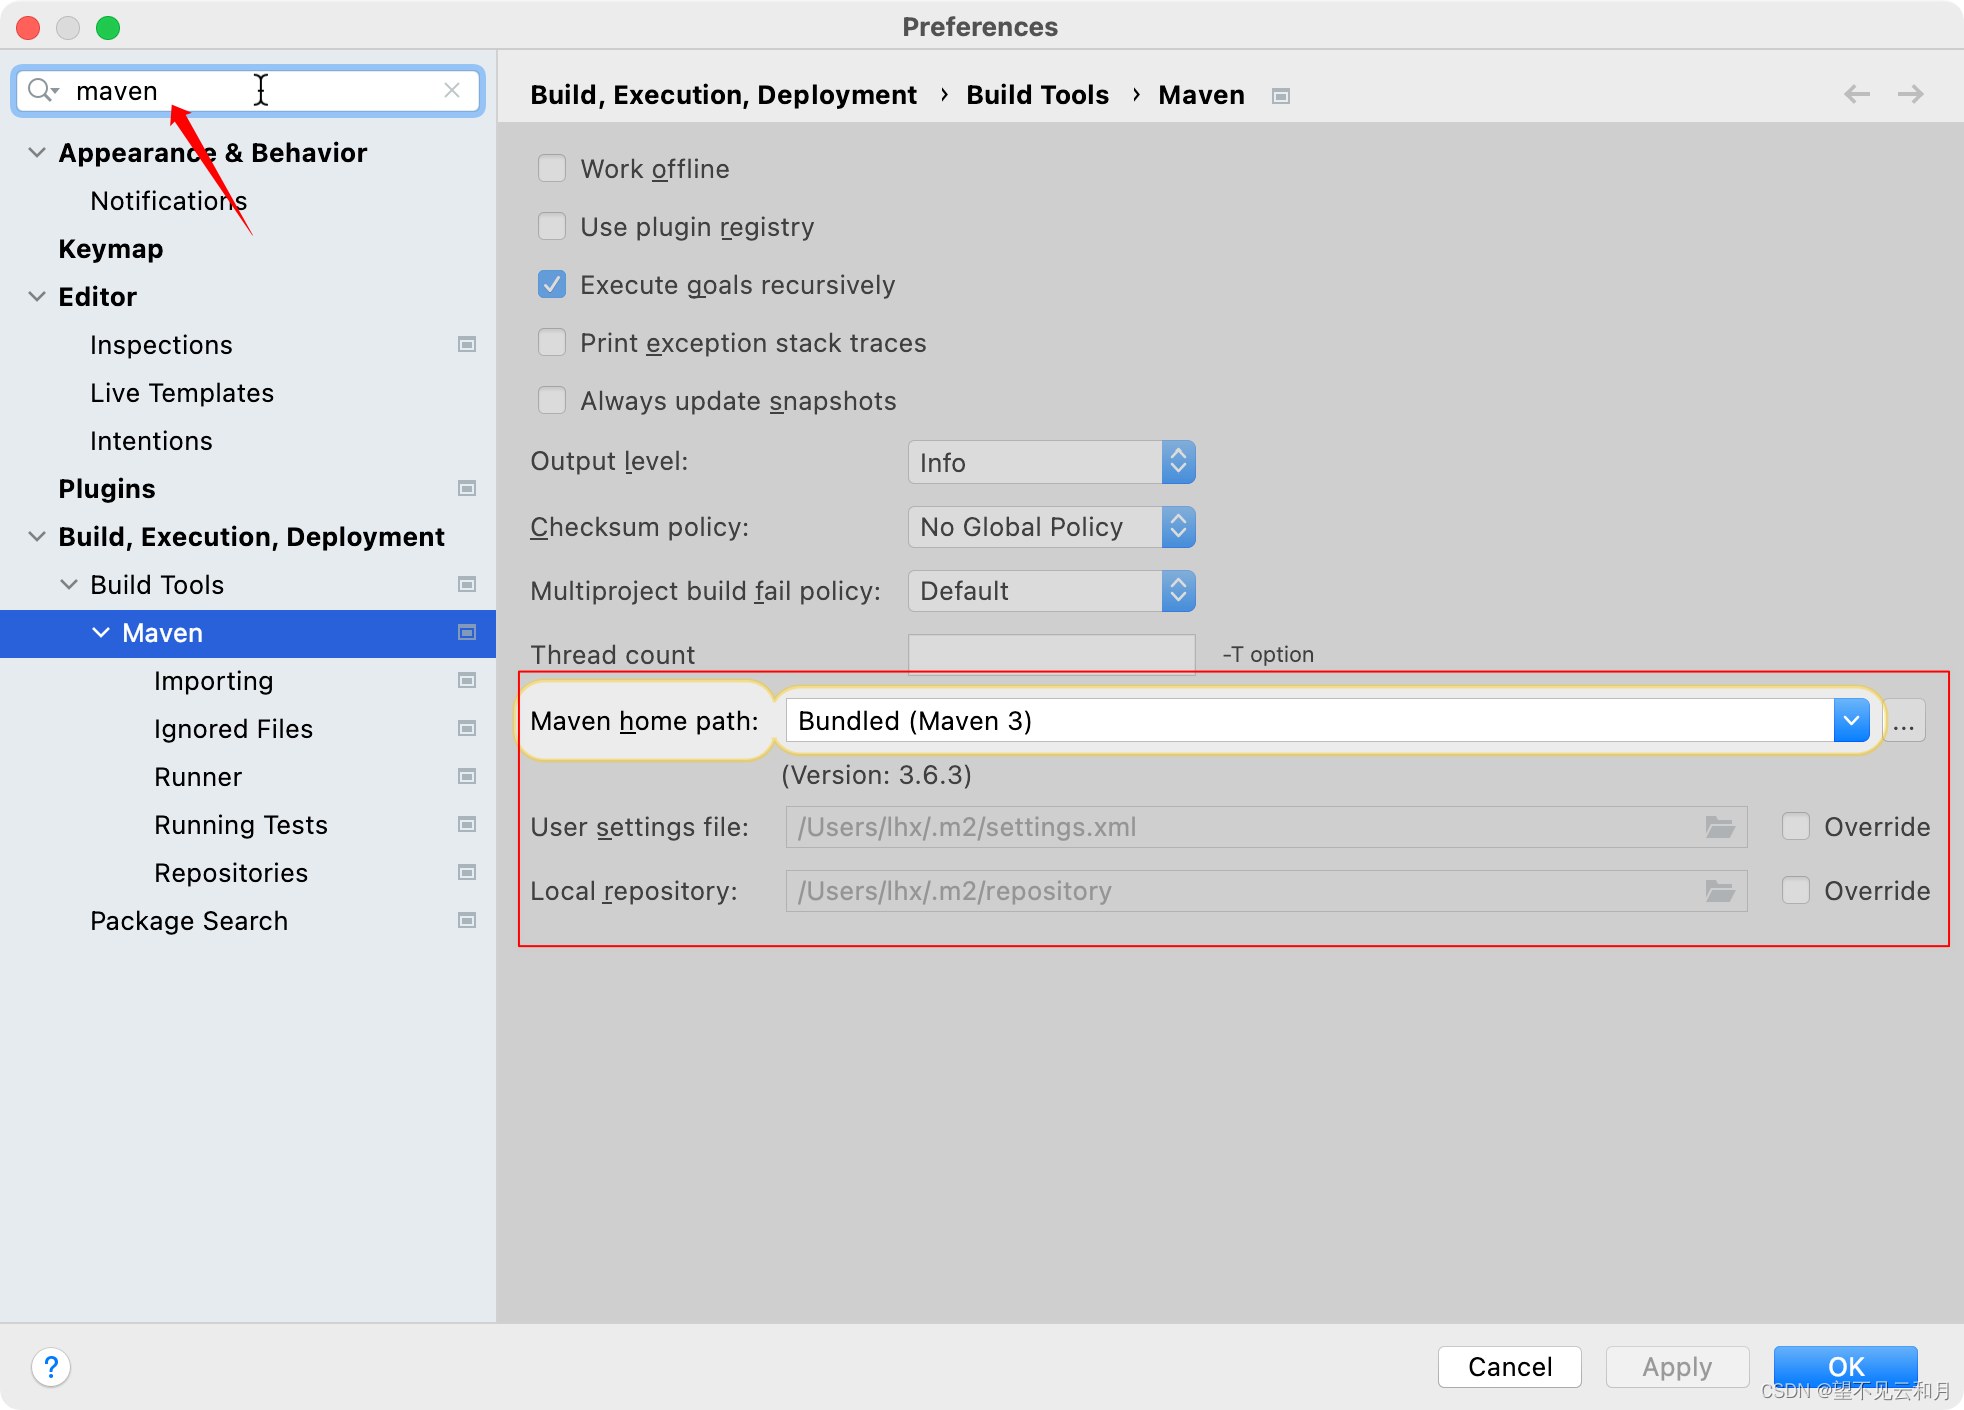Open Maven Runner settings
This screenshot has width=1964, height=1410.
coord(198,777)
